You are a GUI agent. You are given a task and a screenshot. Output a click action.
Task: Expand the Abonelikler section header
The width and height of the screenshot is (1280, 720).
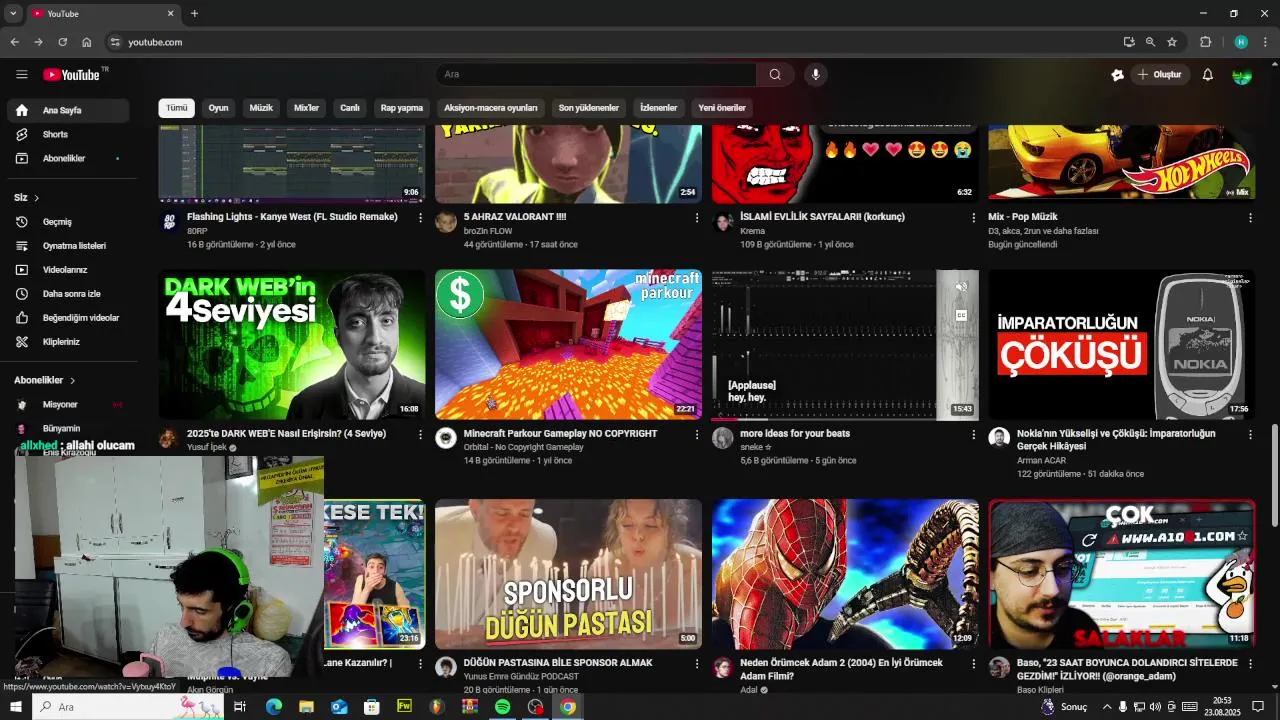click(45, 380)
